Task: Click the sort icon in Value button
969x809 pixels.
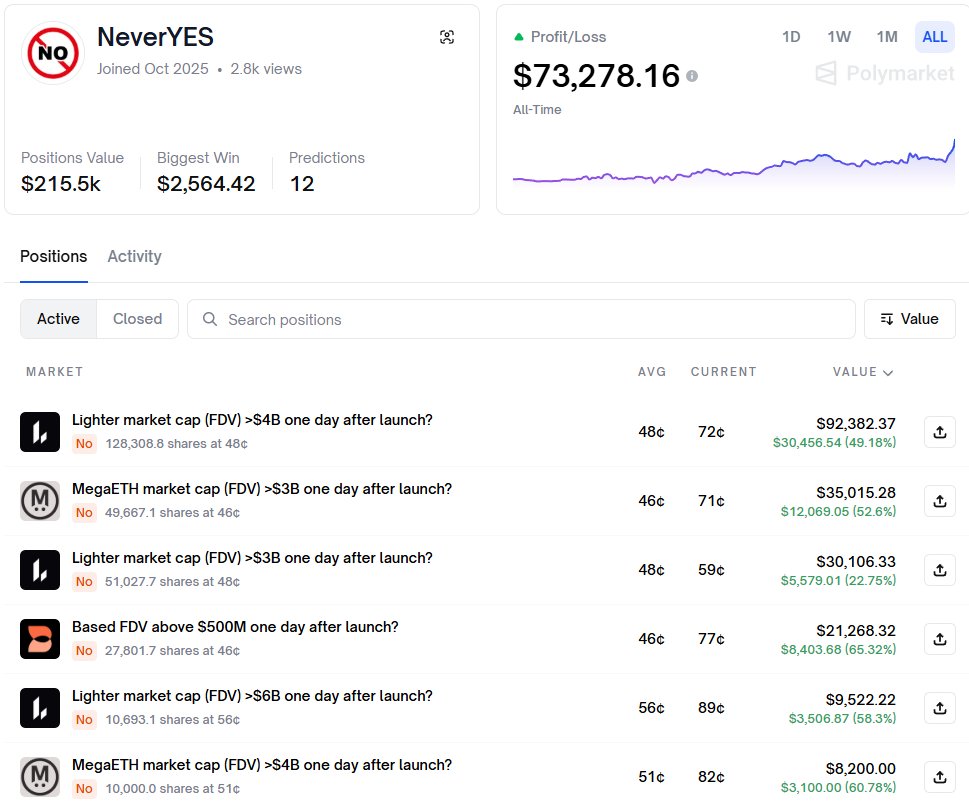Action: click(x=887, y=319)
